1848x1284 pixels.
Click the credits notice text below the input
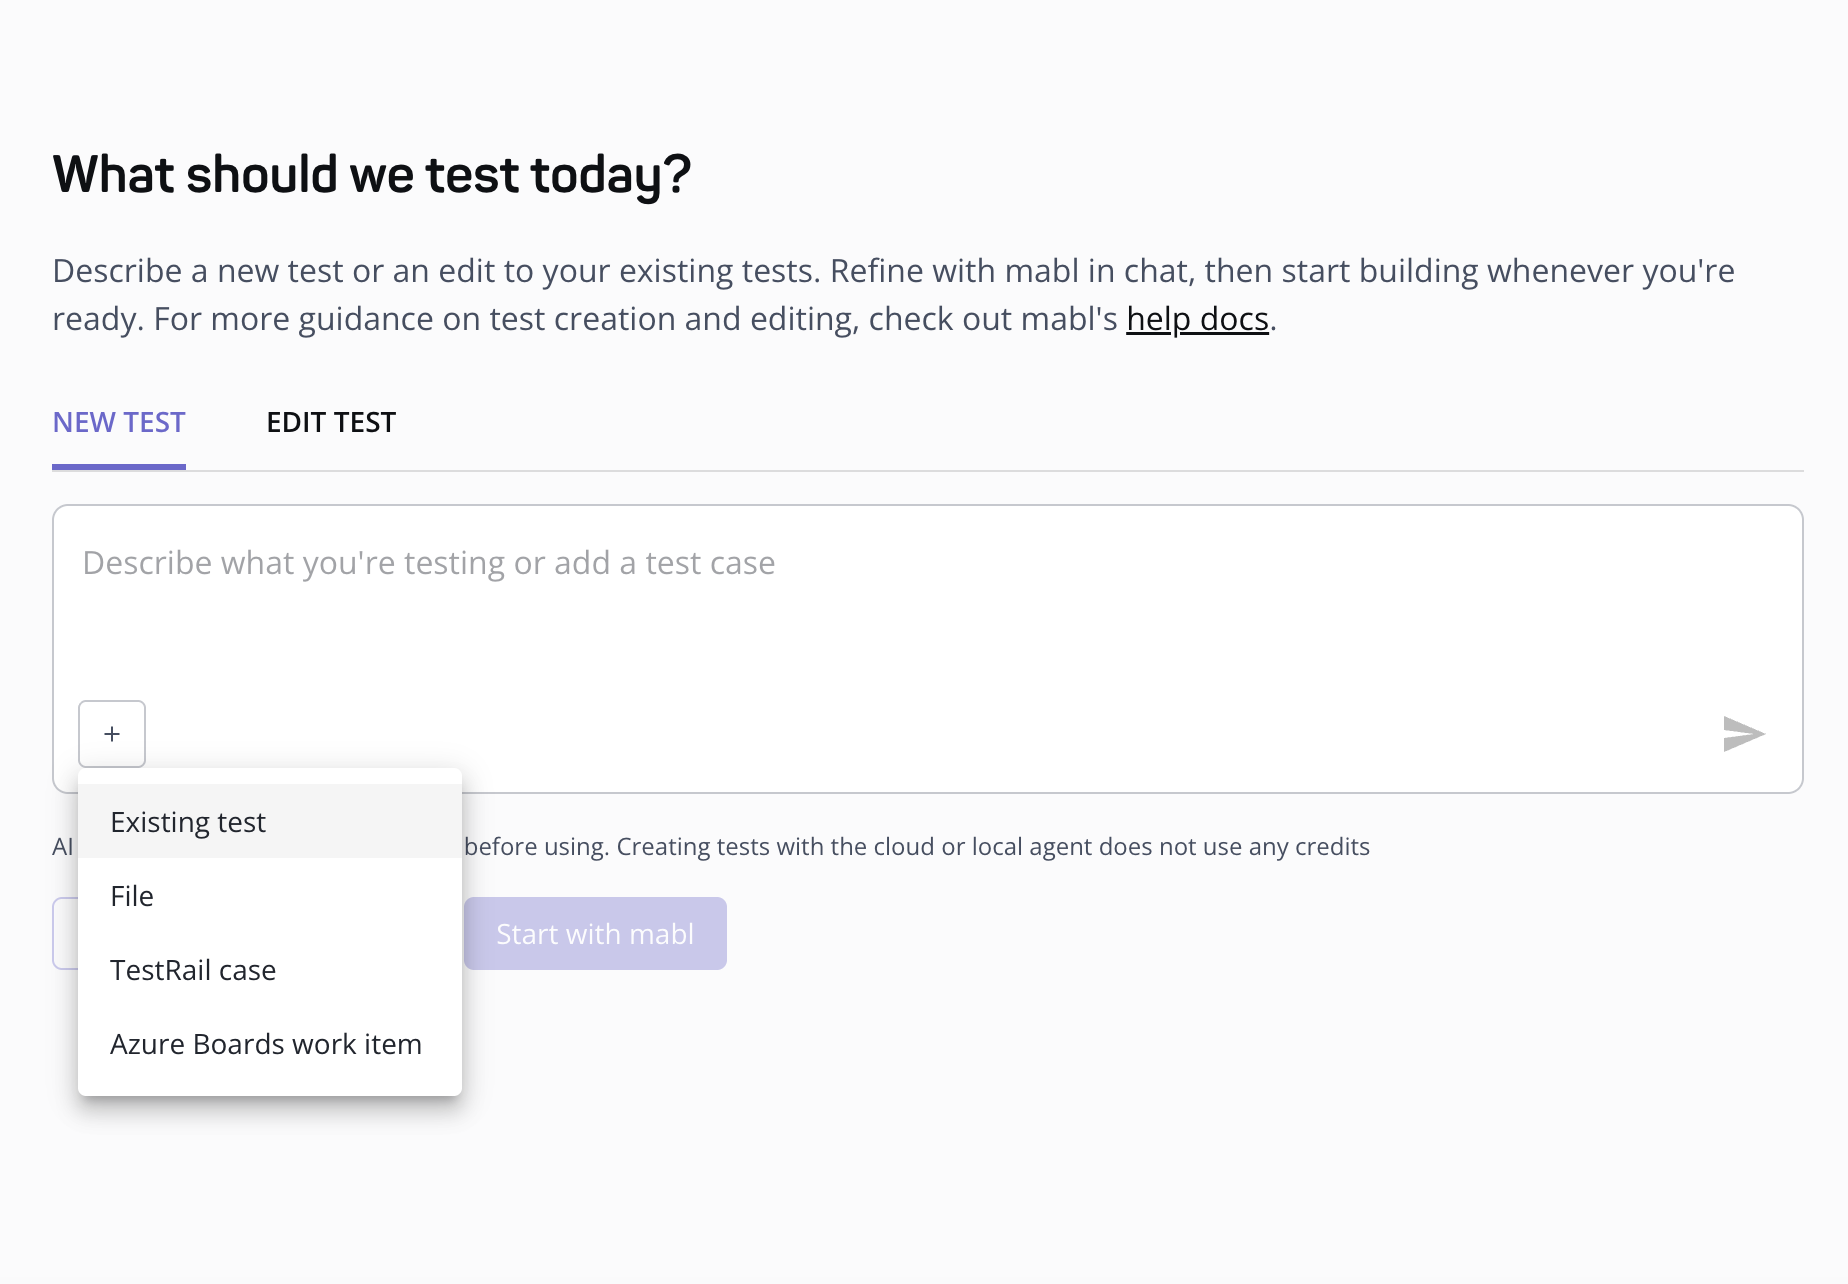(x=917, y=847)
